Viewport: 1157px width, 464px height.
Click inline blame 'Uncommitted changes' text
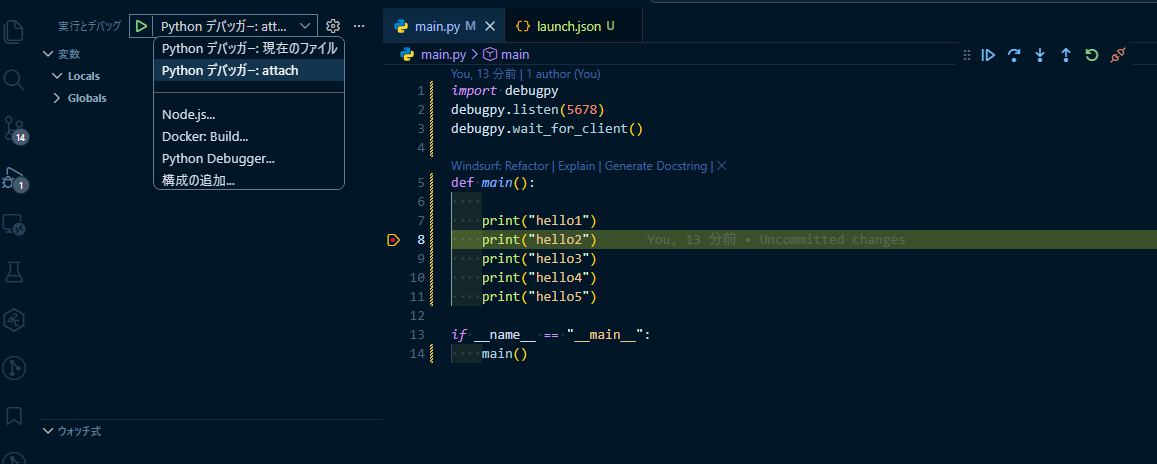832,240
